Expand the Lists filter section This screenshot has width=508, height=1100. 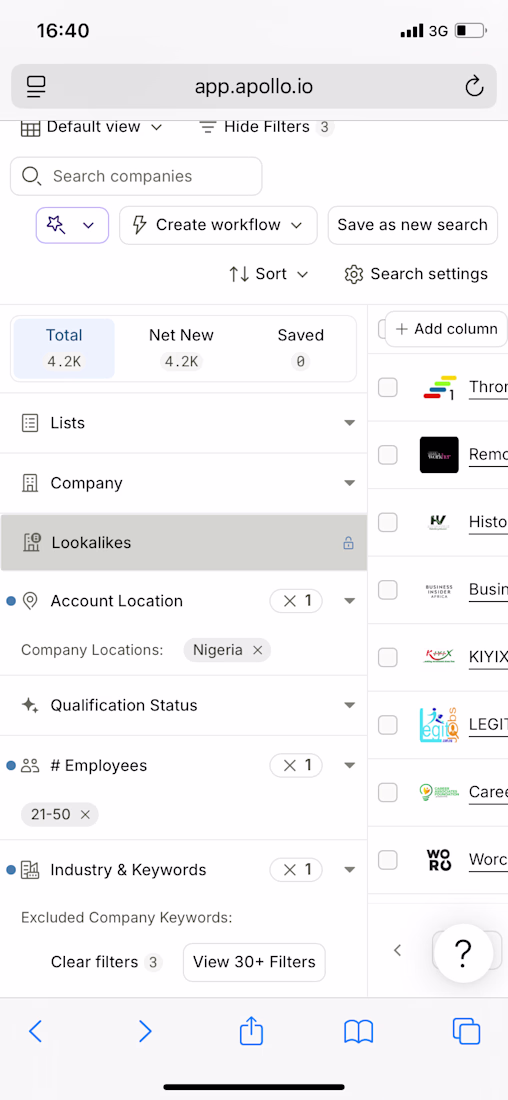pos(183,423)
